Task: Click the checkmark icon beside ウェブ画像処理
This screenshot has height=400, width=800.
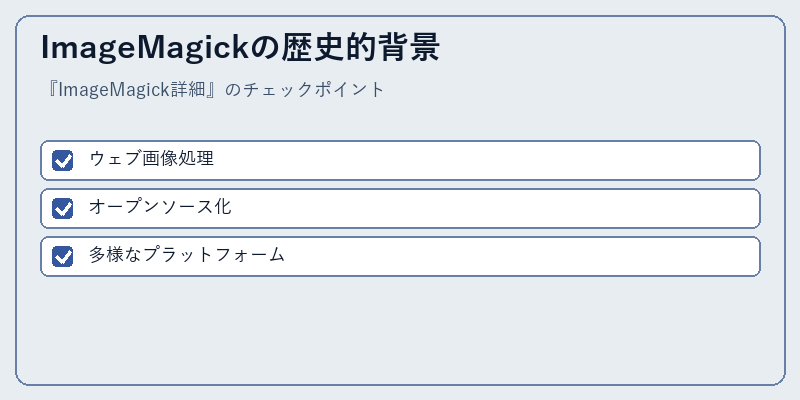Action: pos(62,160)
